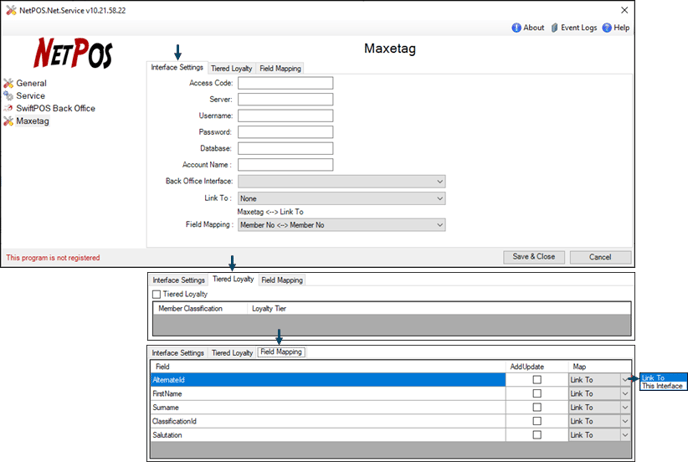
Task: Click the Field column header
Action: (x=328, y=366)
